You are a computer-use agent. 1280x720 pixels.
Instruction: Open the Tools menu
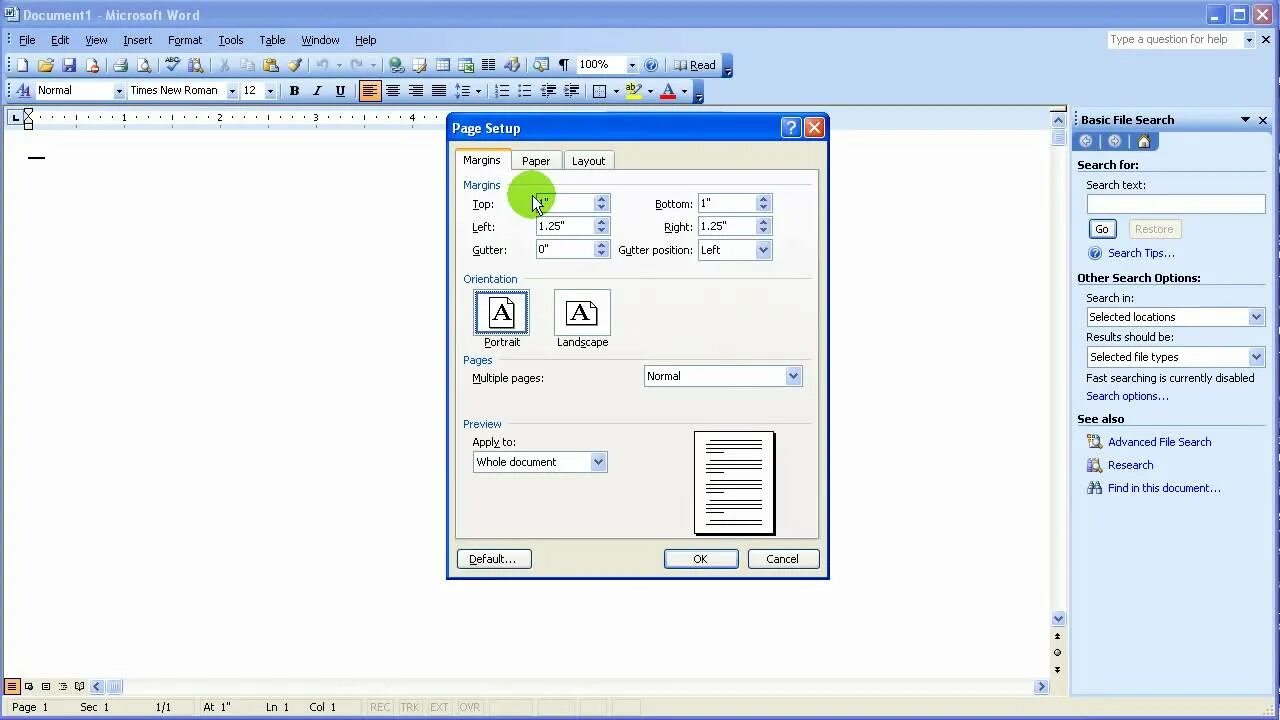(x=231, y=40)
